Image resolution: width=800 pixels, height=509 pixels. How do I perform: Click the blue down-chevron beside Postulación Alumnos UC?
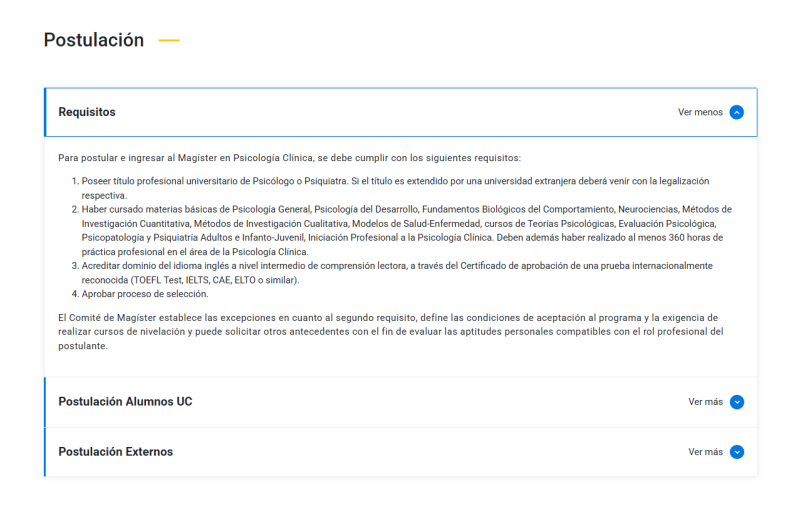click(736, 402)
